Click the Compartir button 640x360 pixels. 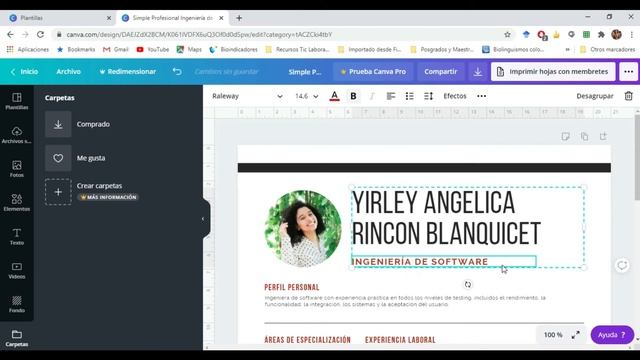pos(440,71)
